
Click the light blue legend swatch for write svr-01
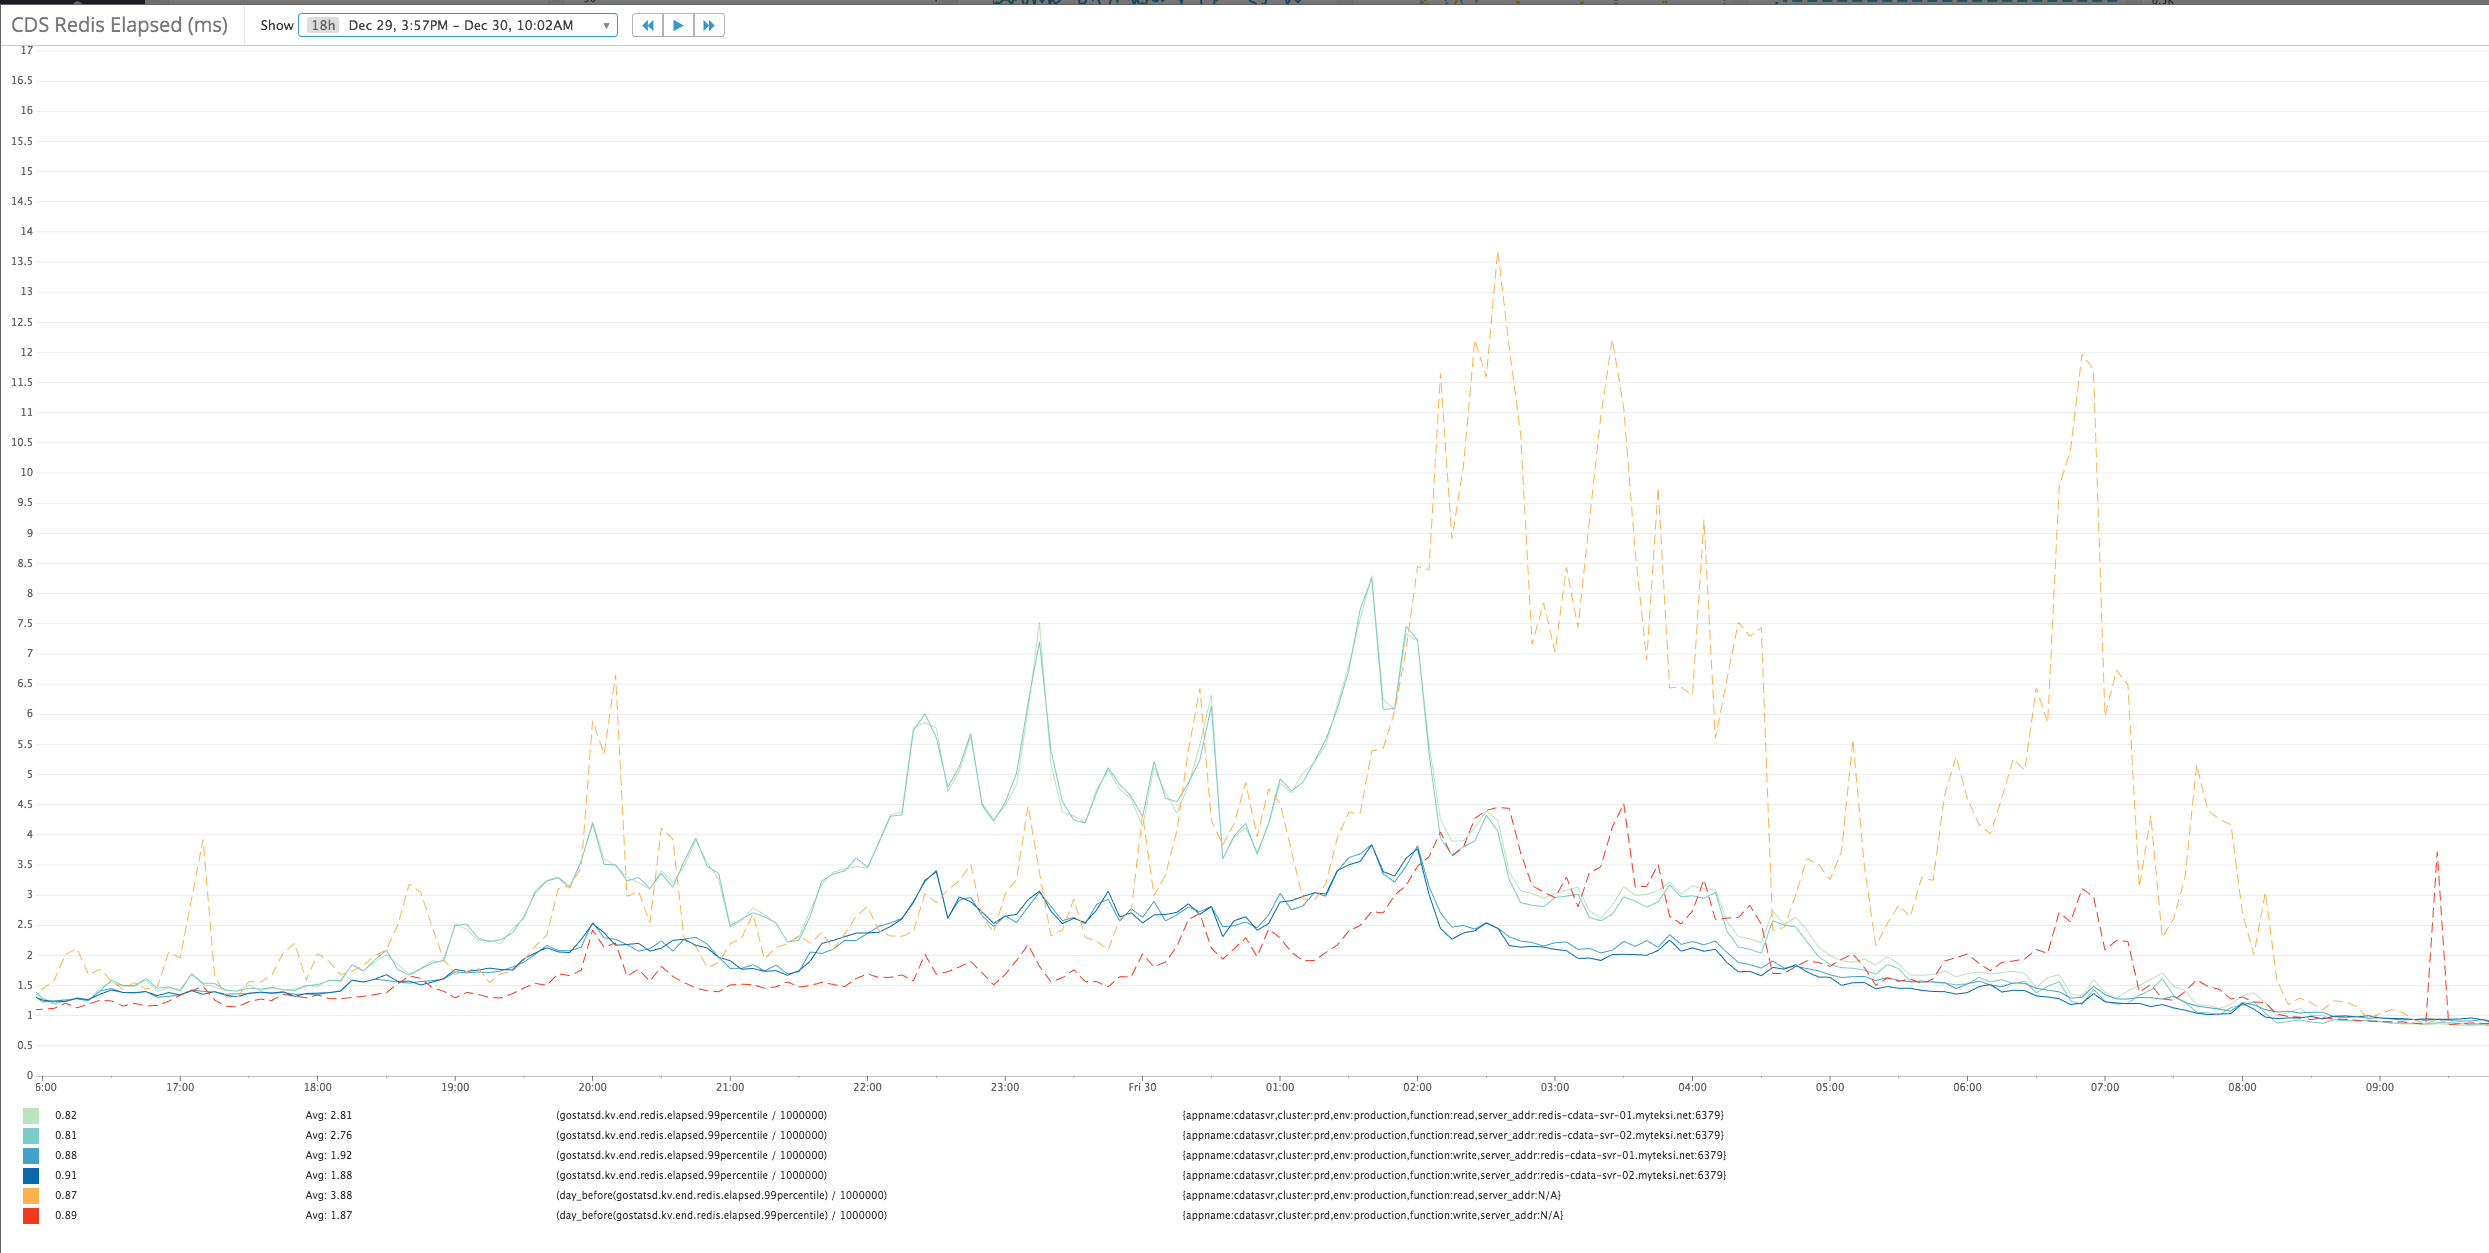point(31,1155)
